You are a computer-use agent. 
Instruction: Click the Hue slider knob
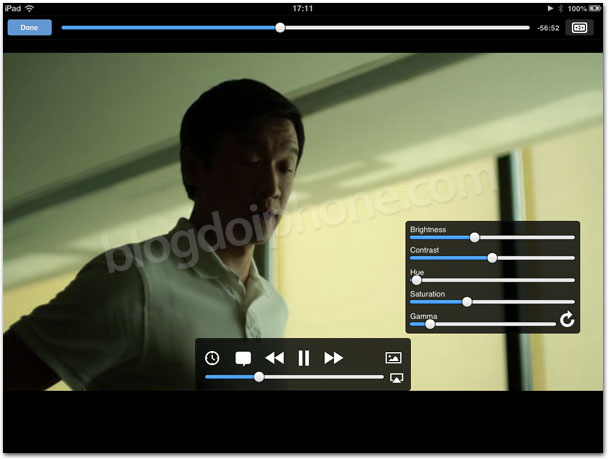pos(416,280)
